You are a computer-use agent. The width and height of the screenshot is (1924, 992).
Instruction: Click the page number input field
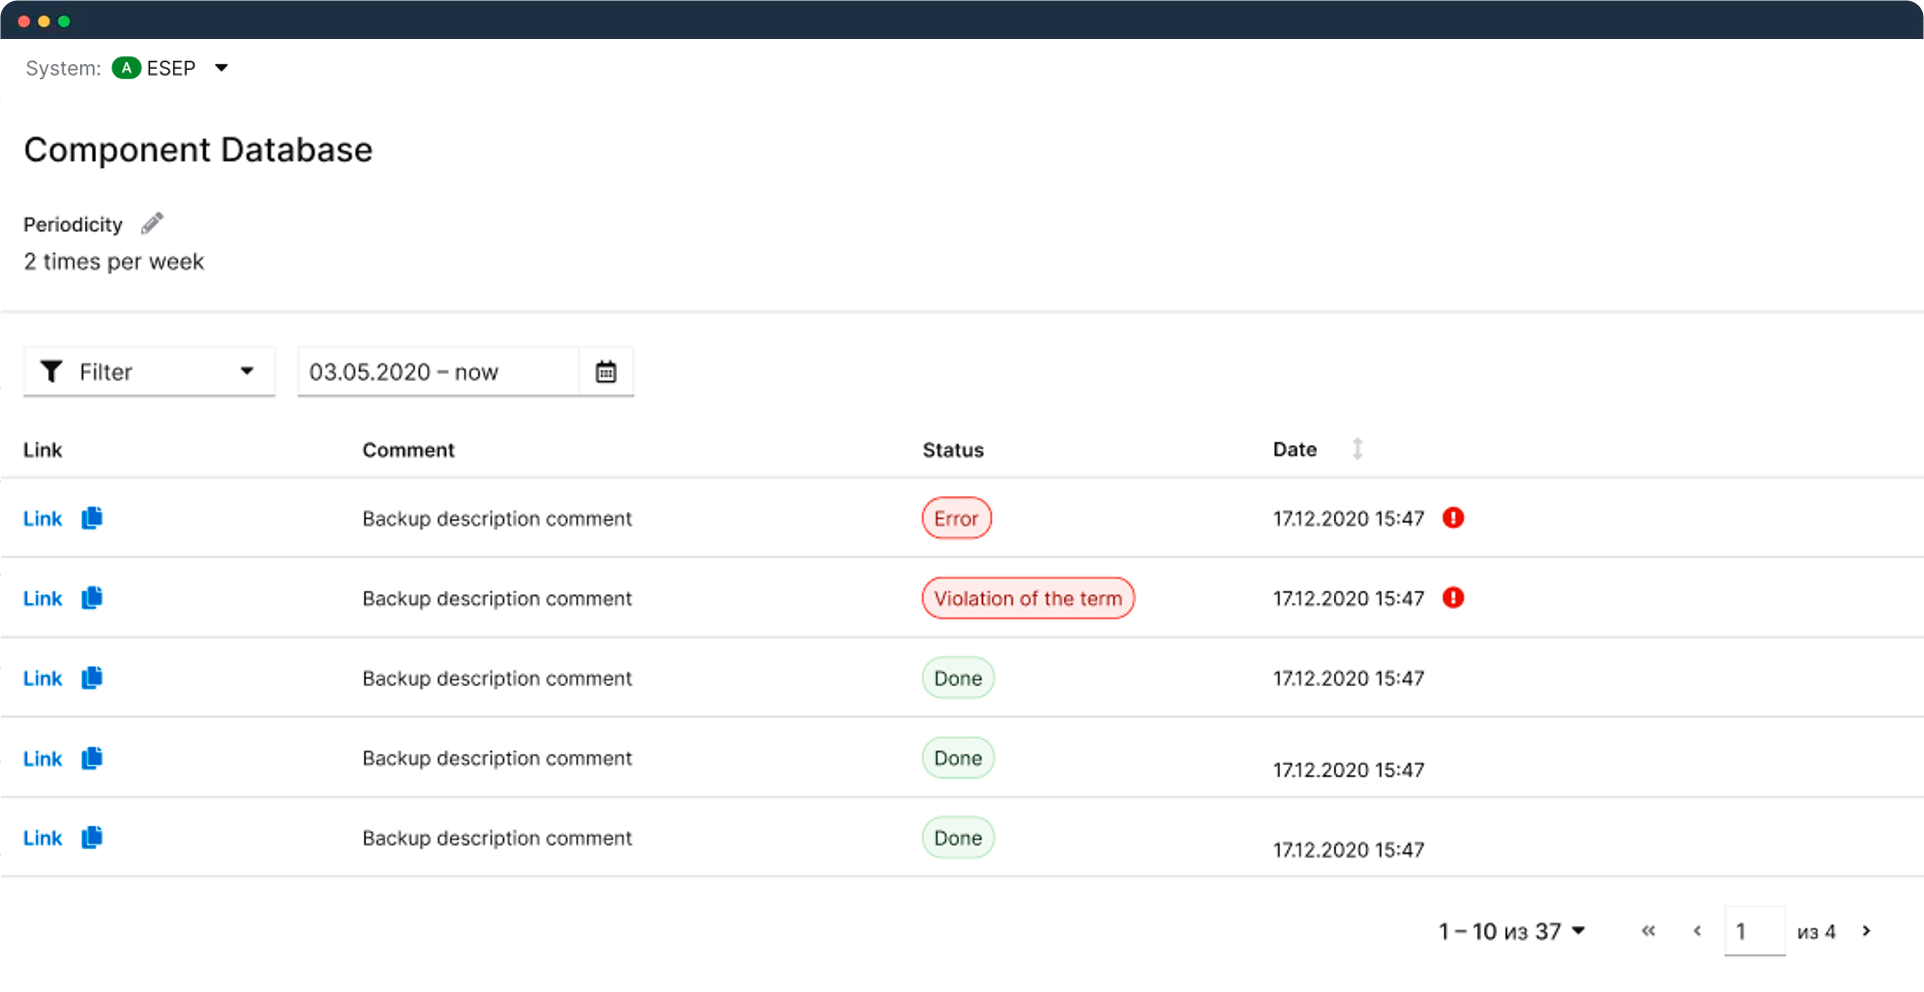pos(1756,930)
